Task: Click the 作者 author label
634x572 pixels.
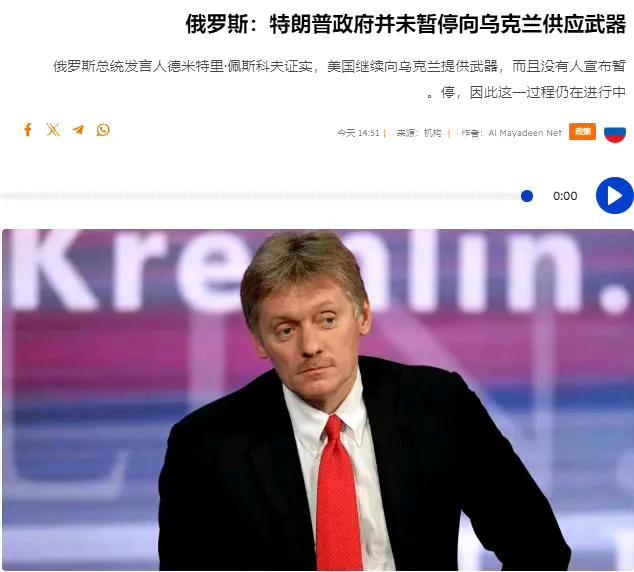Action: [470, 133]
